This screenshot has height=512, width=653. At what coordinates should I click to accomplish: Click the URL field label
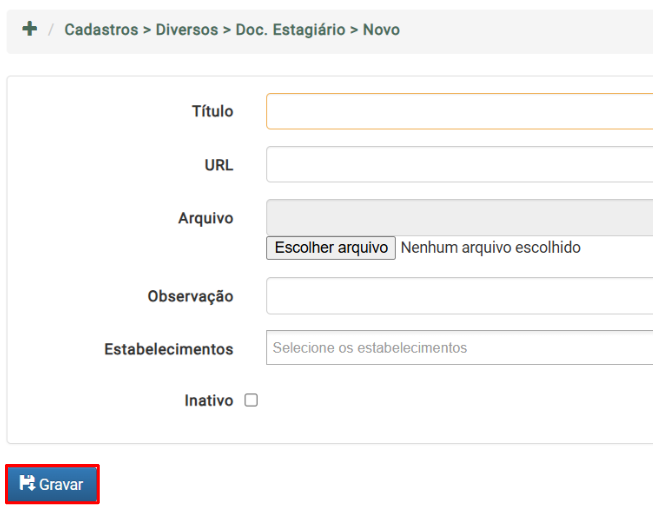pyautogui.click(x=219, y=165)
